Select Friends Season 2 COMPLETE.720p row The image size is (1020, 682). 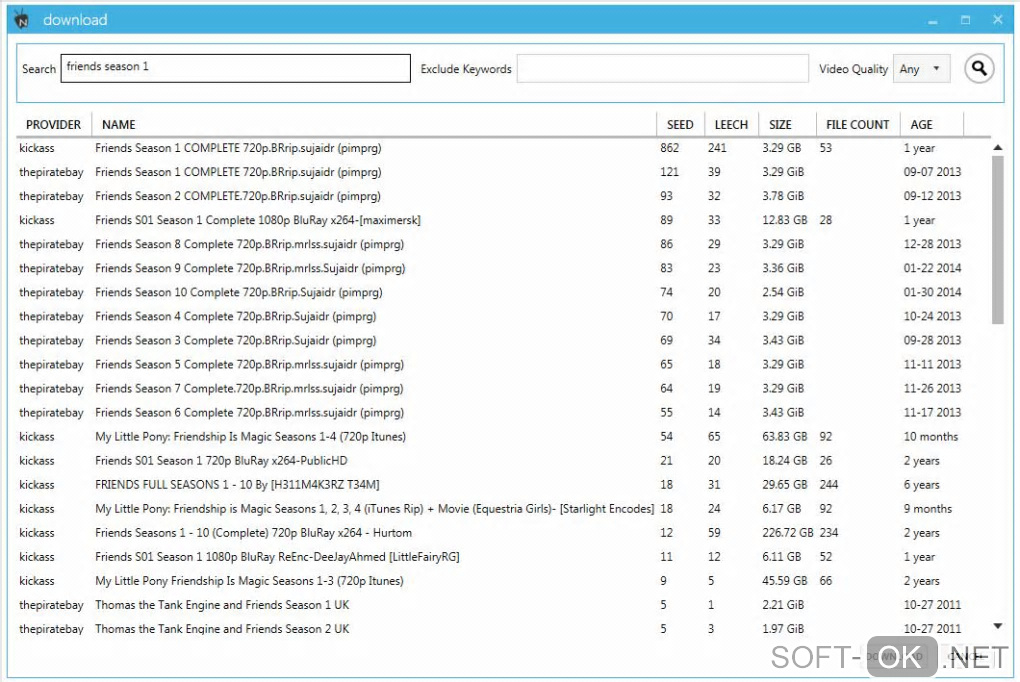click(503, 196)
